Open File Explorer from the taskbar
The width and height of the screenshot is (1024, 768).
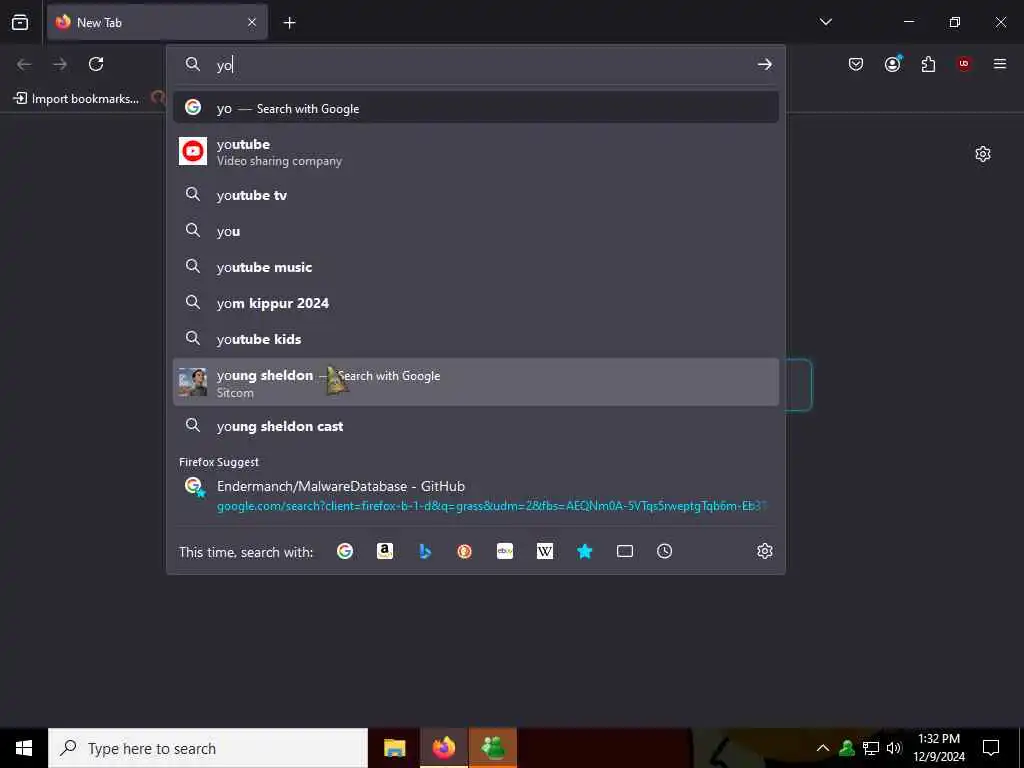[x=394, y=748]
